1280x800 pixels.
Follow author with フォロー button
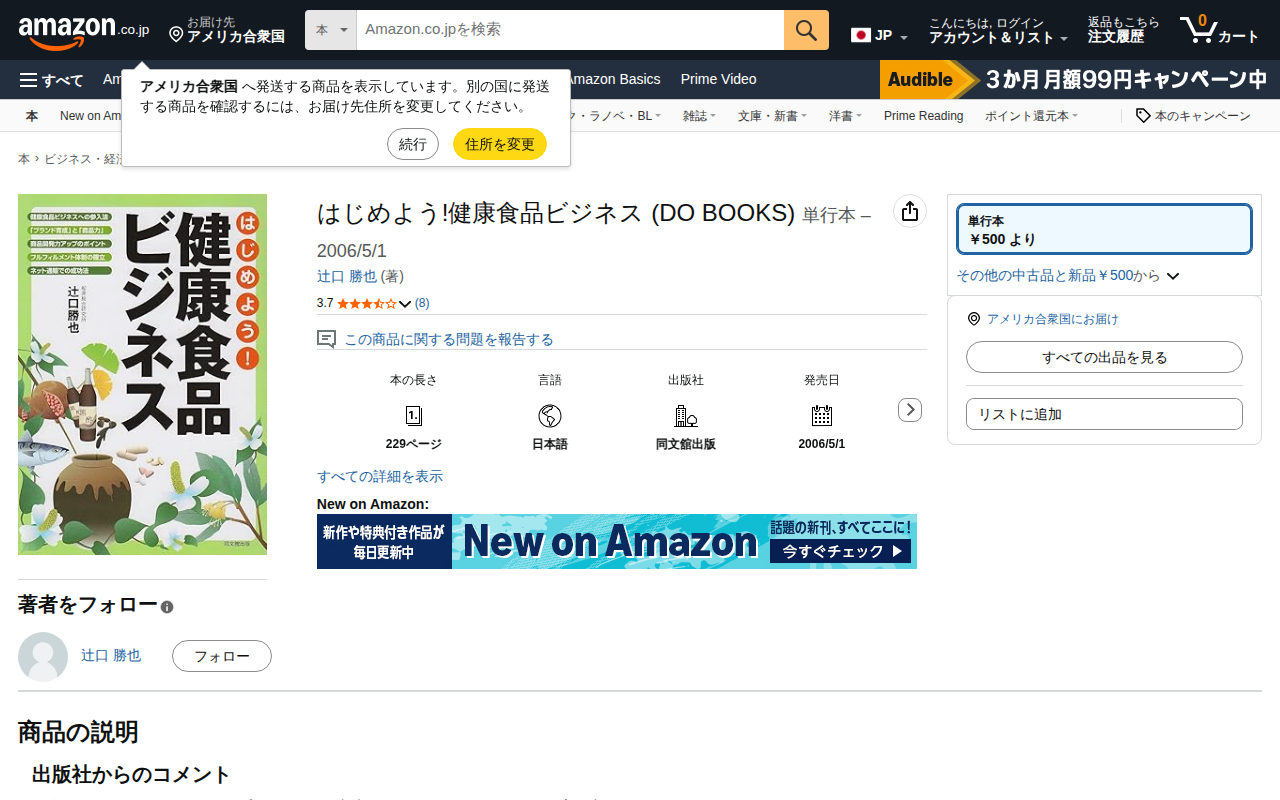click(222, 656)
